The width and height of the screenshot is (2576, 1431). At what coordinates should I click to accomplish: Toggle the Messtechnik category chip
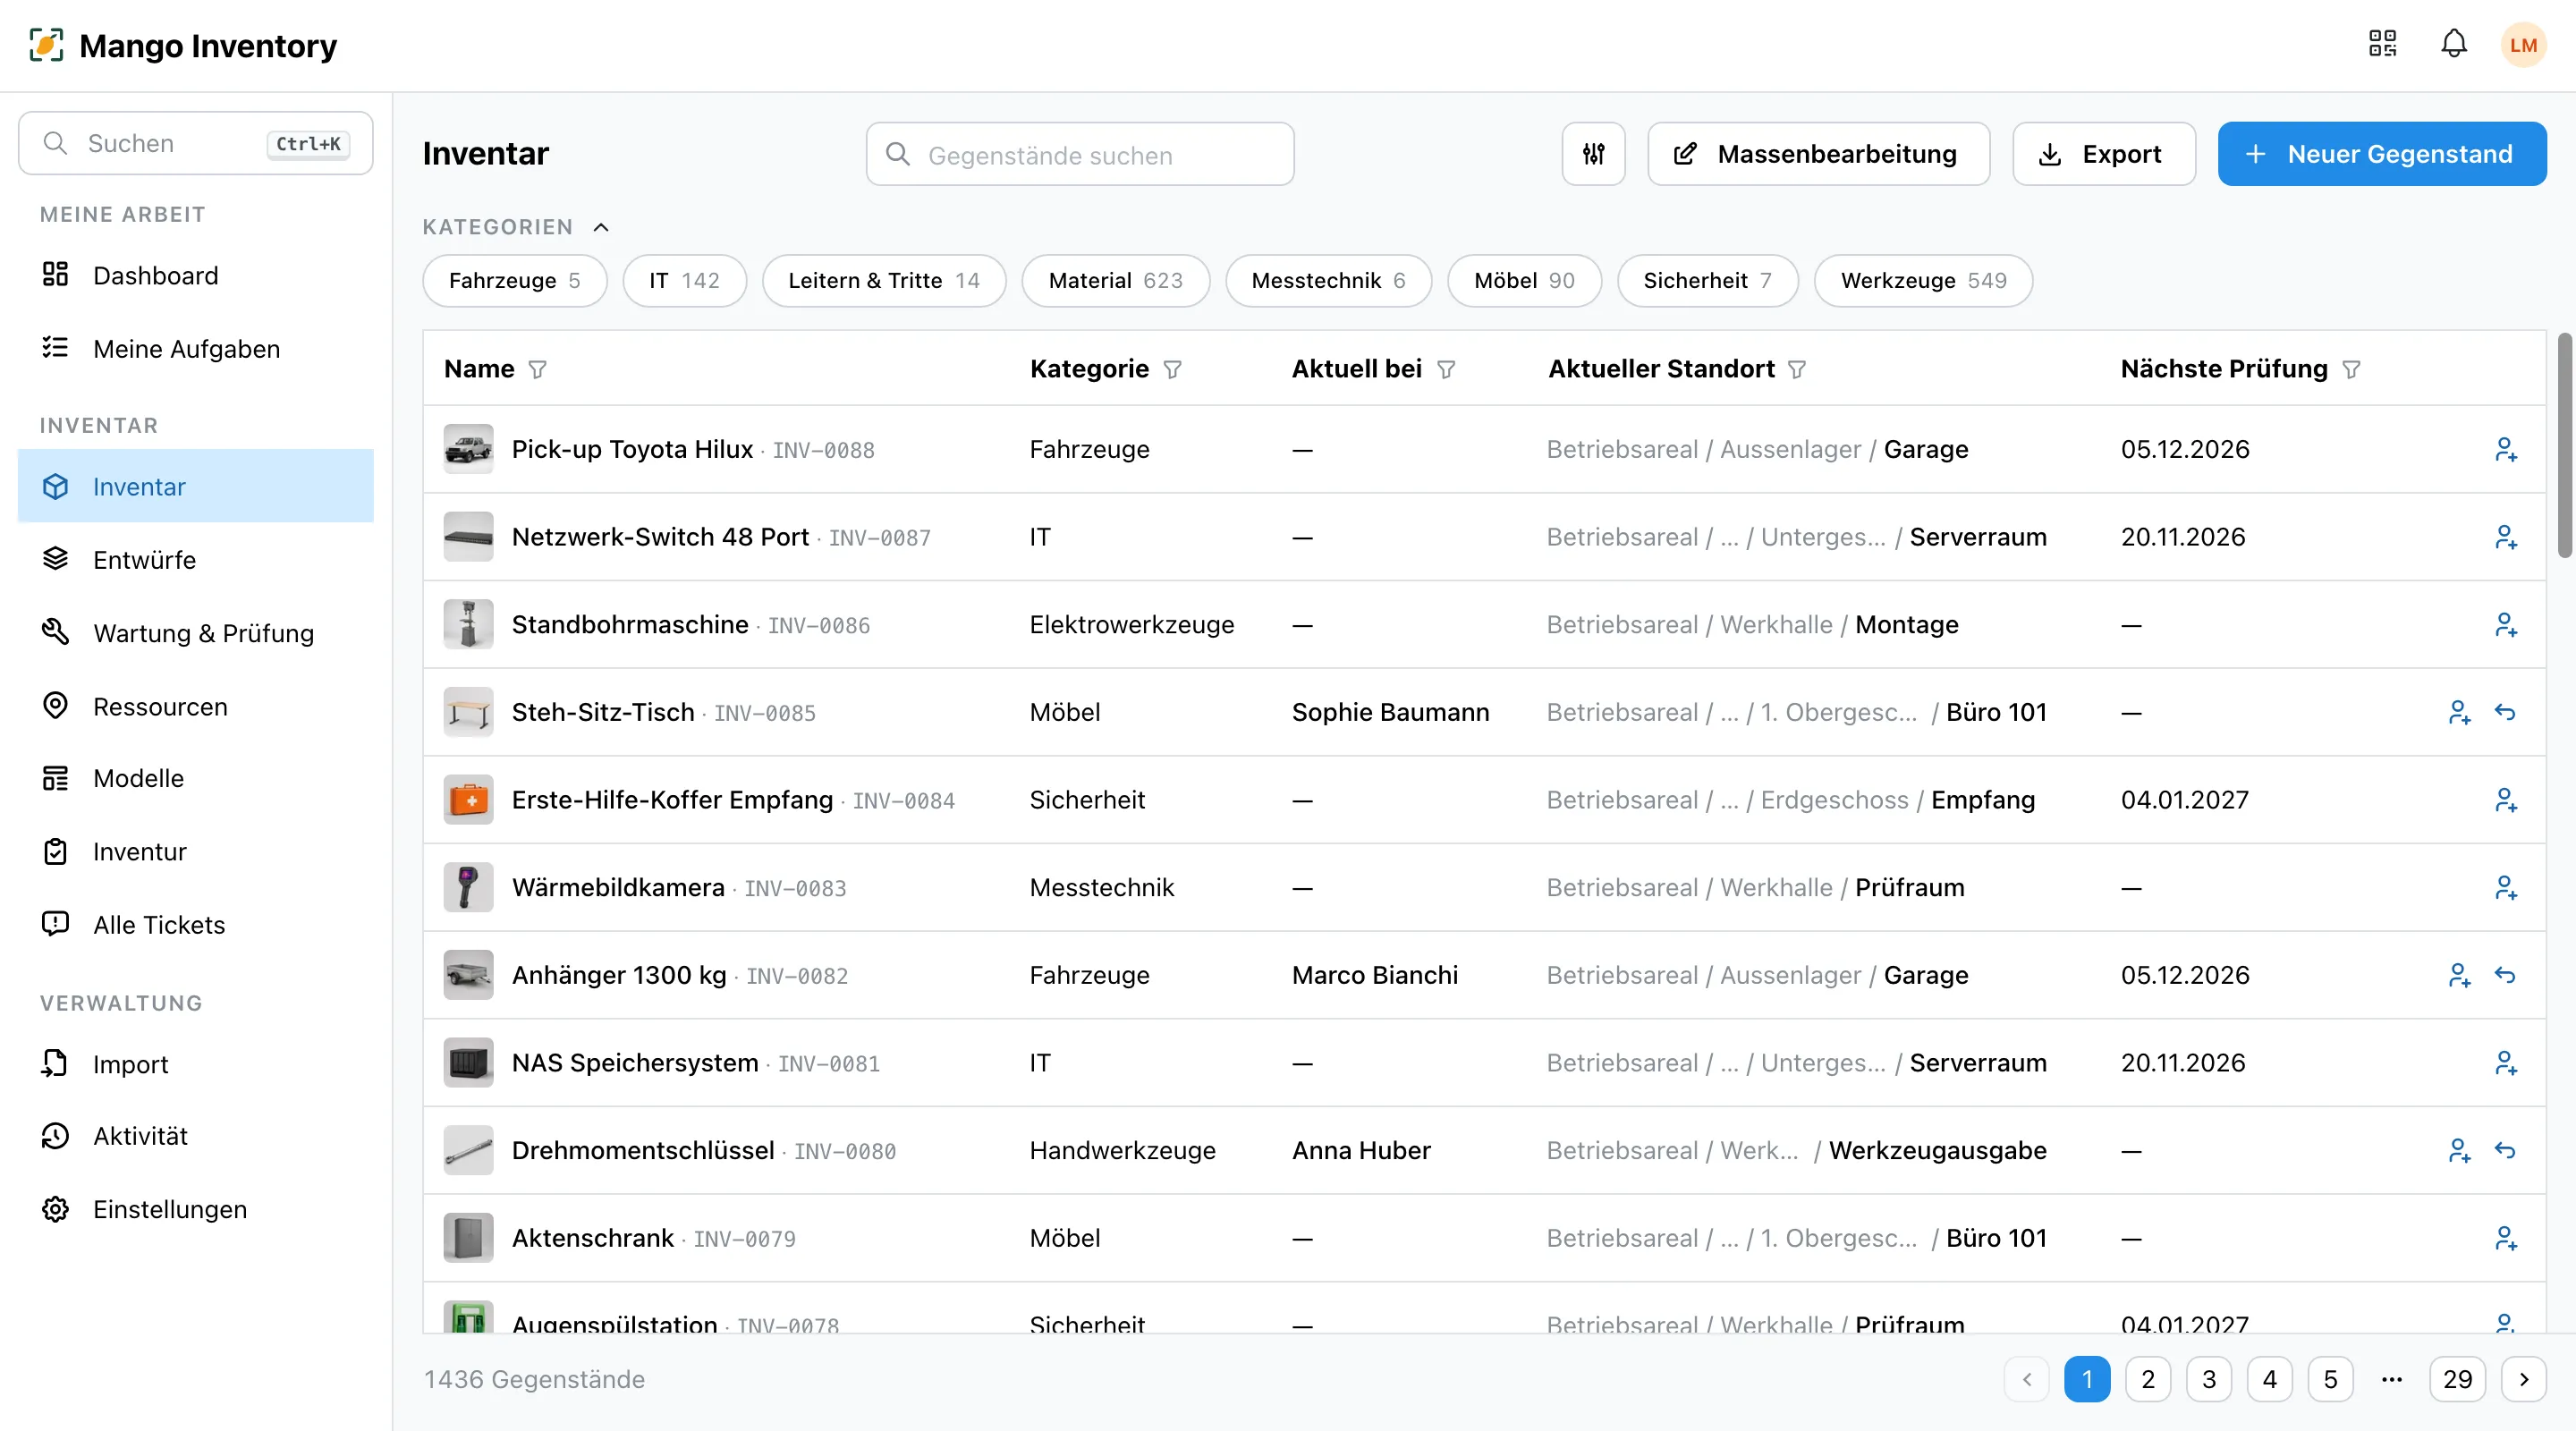[x=1328, y=281]
